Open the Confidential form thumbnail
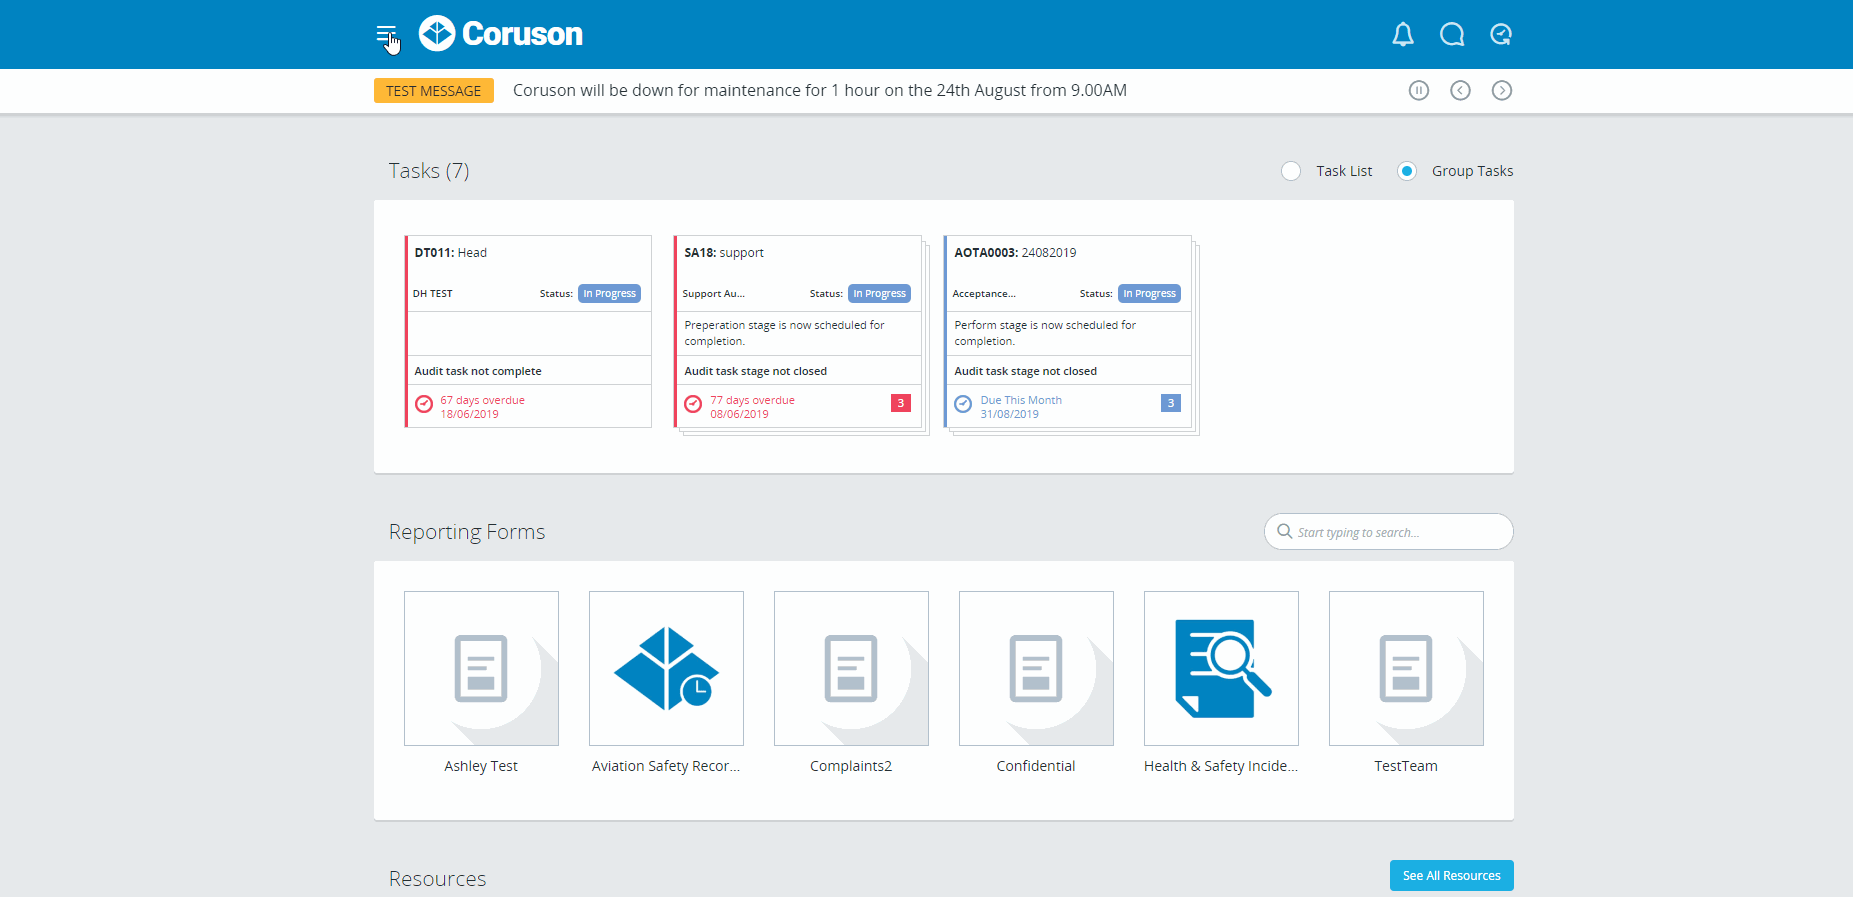This screenshot has width=1853, height=897. (1036, 668)
